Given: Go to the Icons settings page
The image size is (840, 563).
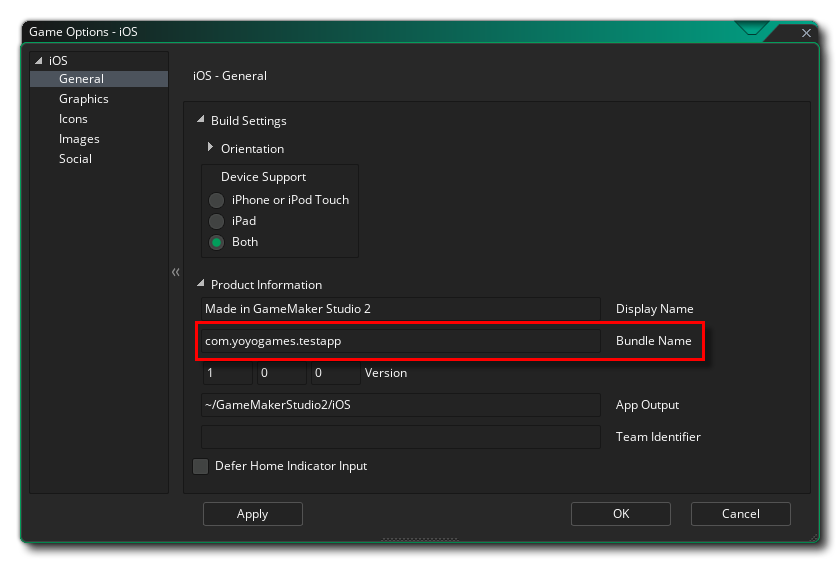Looking at the screenshot, I should pyautogui.click(x=73, y=119).
